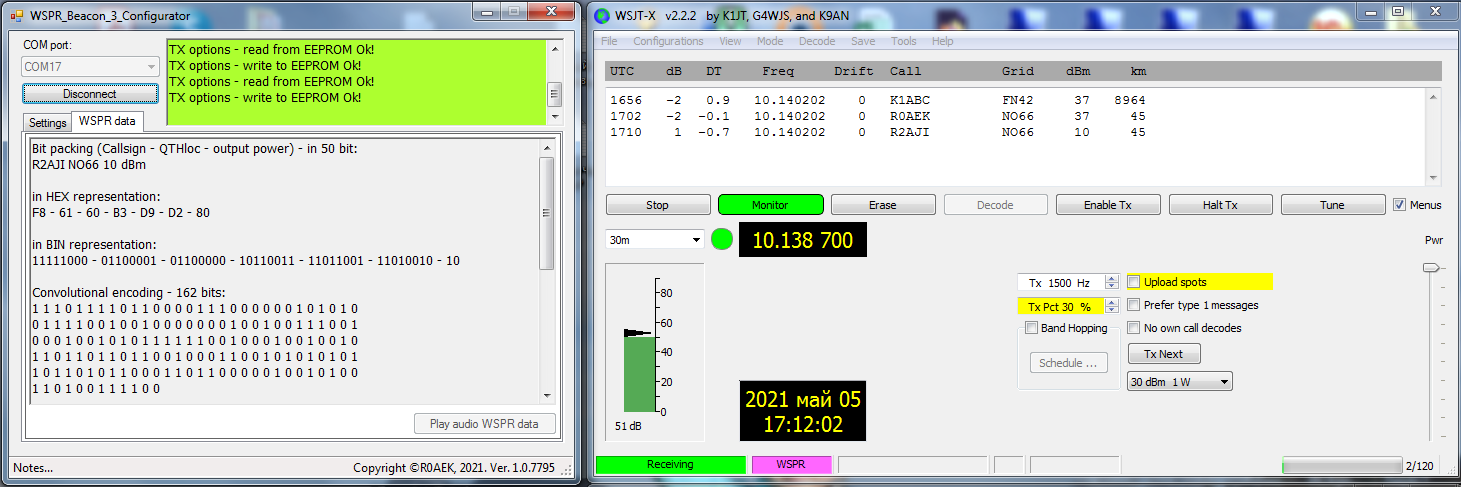Open the Tools menu
This screenshot has height=487, width=1461.
(x=903, y=41)
